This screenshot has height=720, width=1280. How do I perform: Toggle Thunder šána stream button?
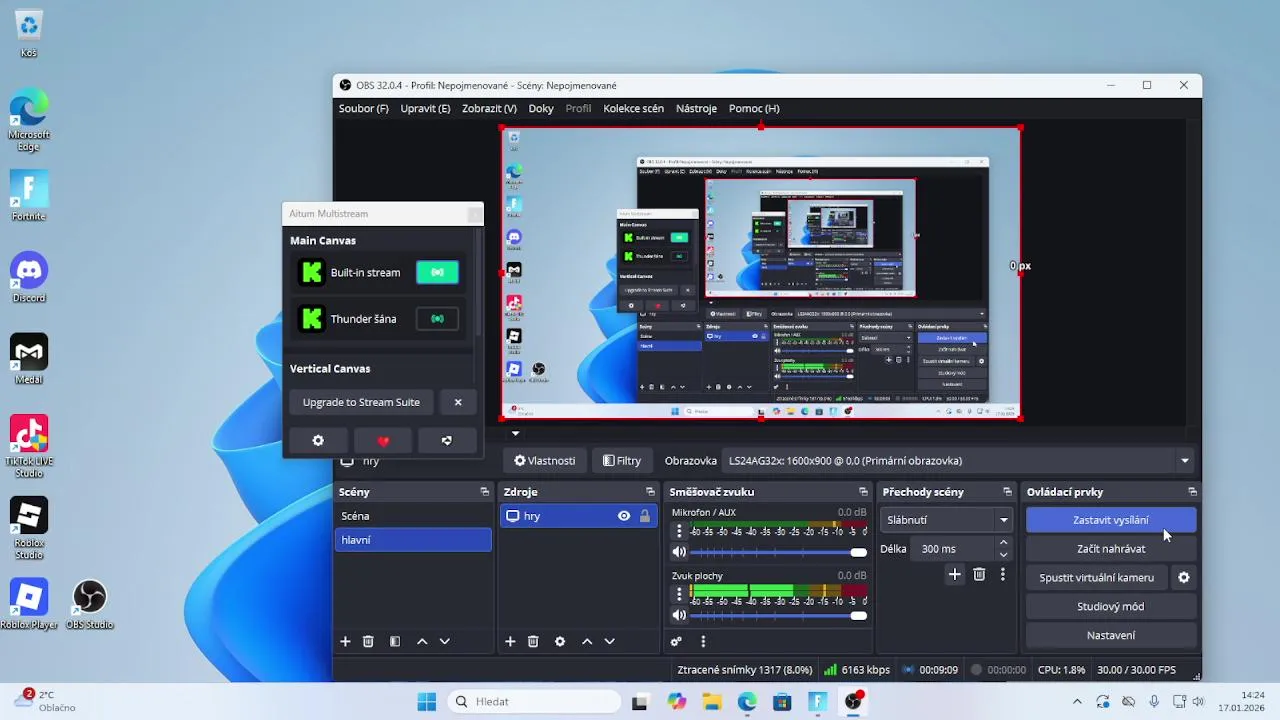coord(437,319)
